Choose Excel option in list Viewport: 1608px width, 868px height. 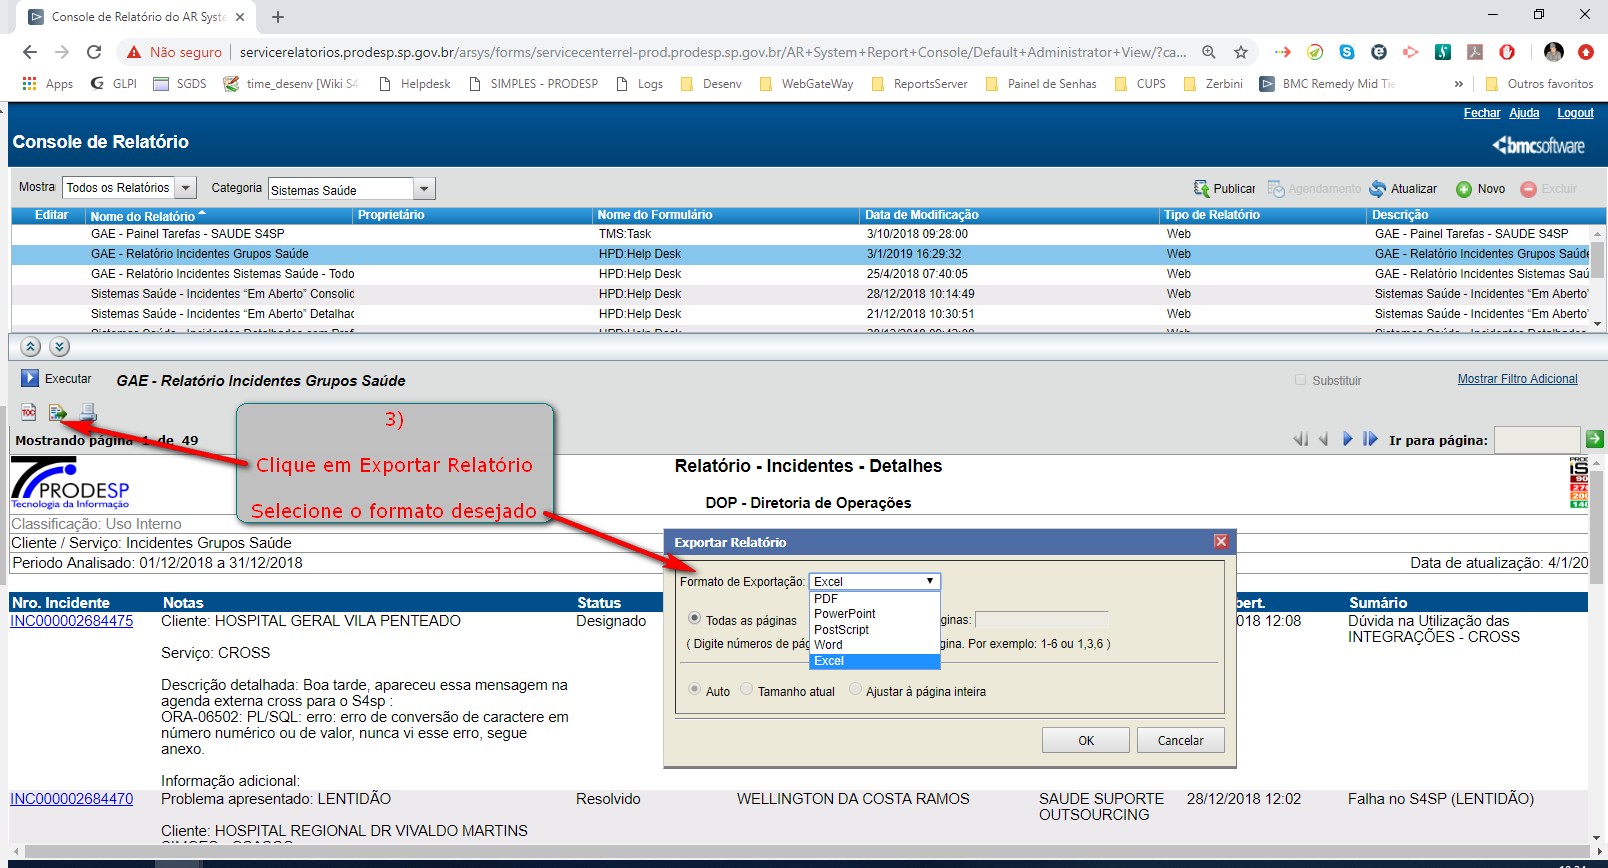(874, 661)
